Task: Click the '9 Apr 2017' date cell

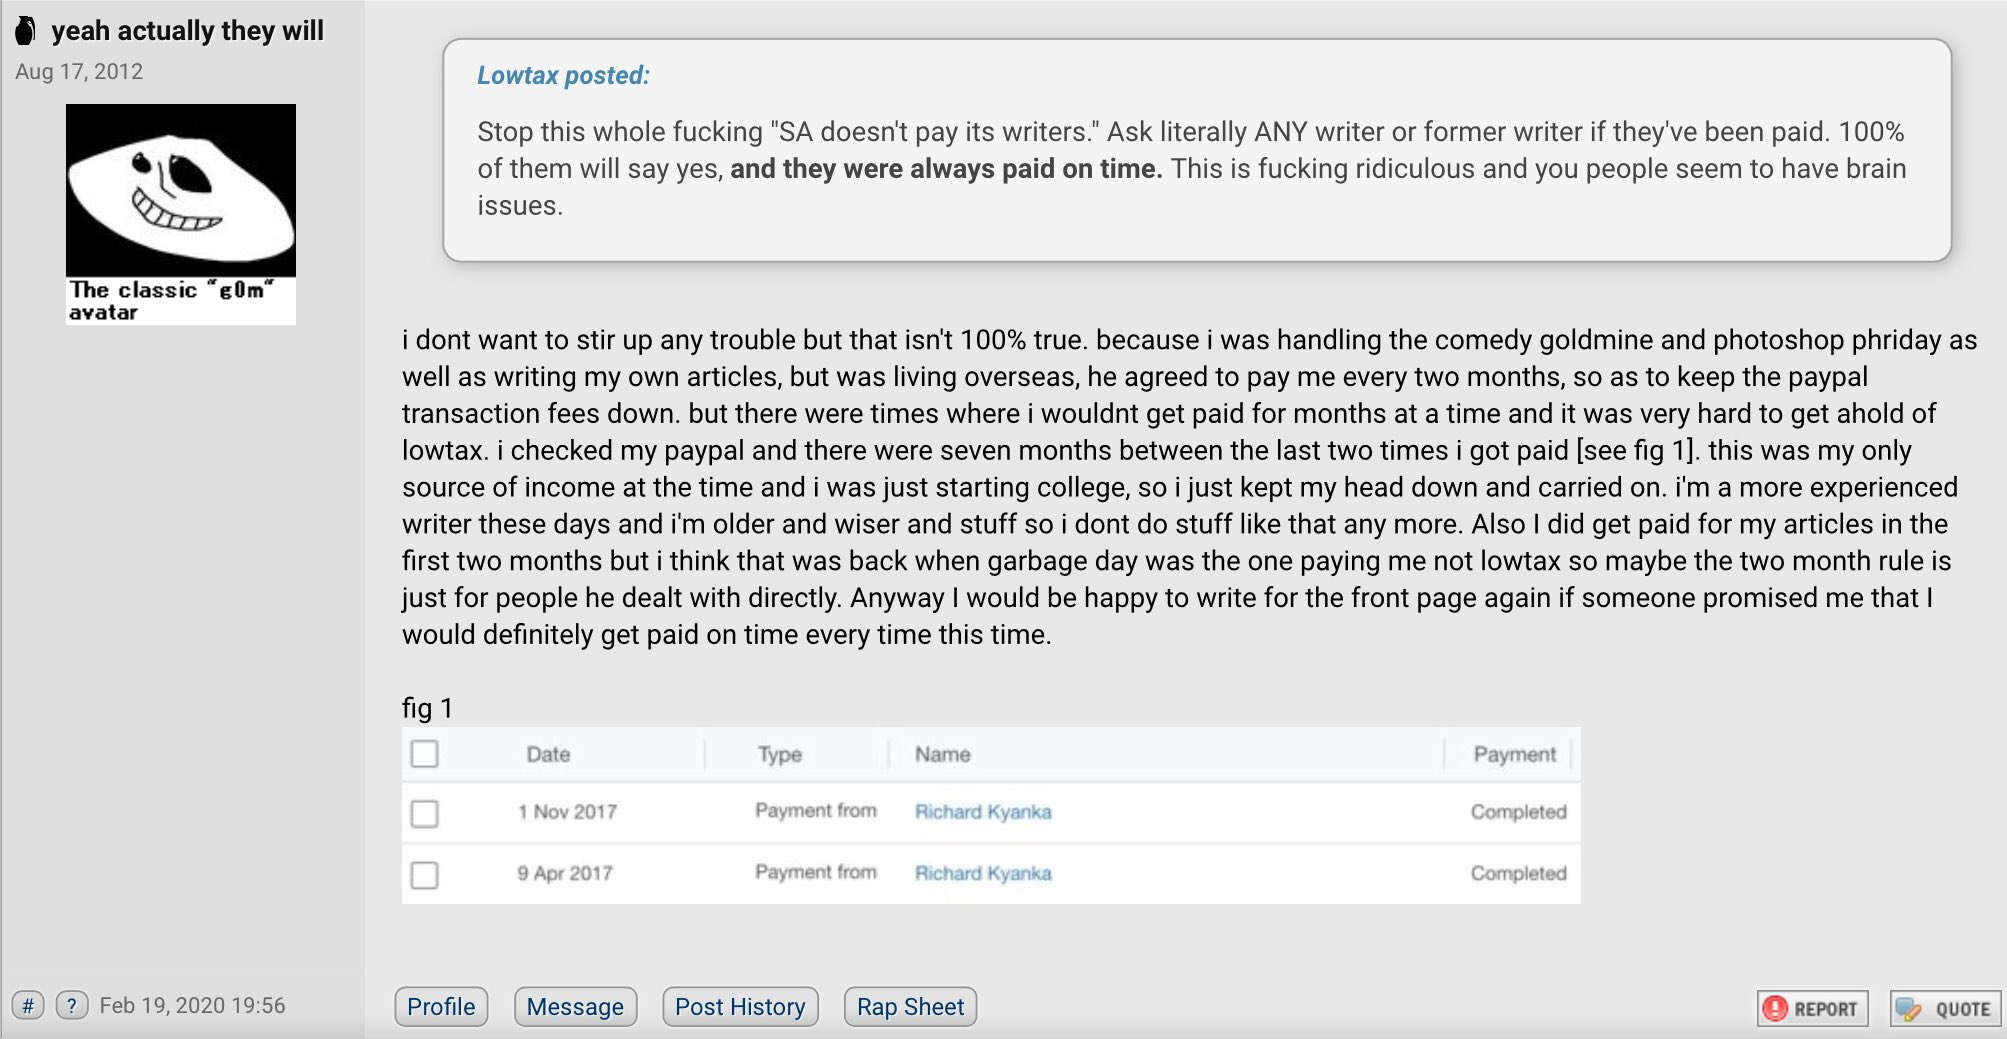Action: pos(565,873)
